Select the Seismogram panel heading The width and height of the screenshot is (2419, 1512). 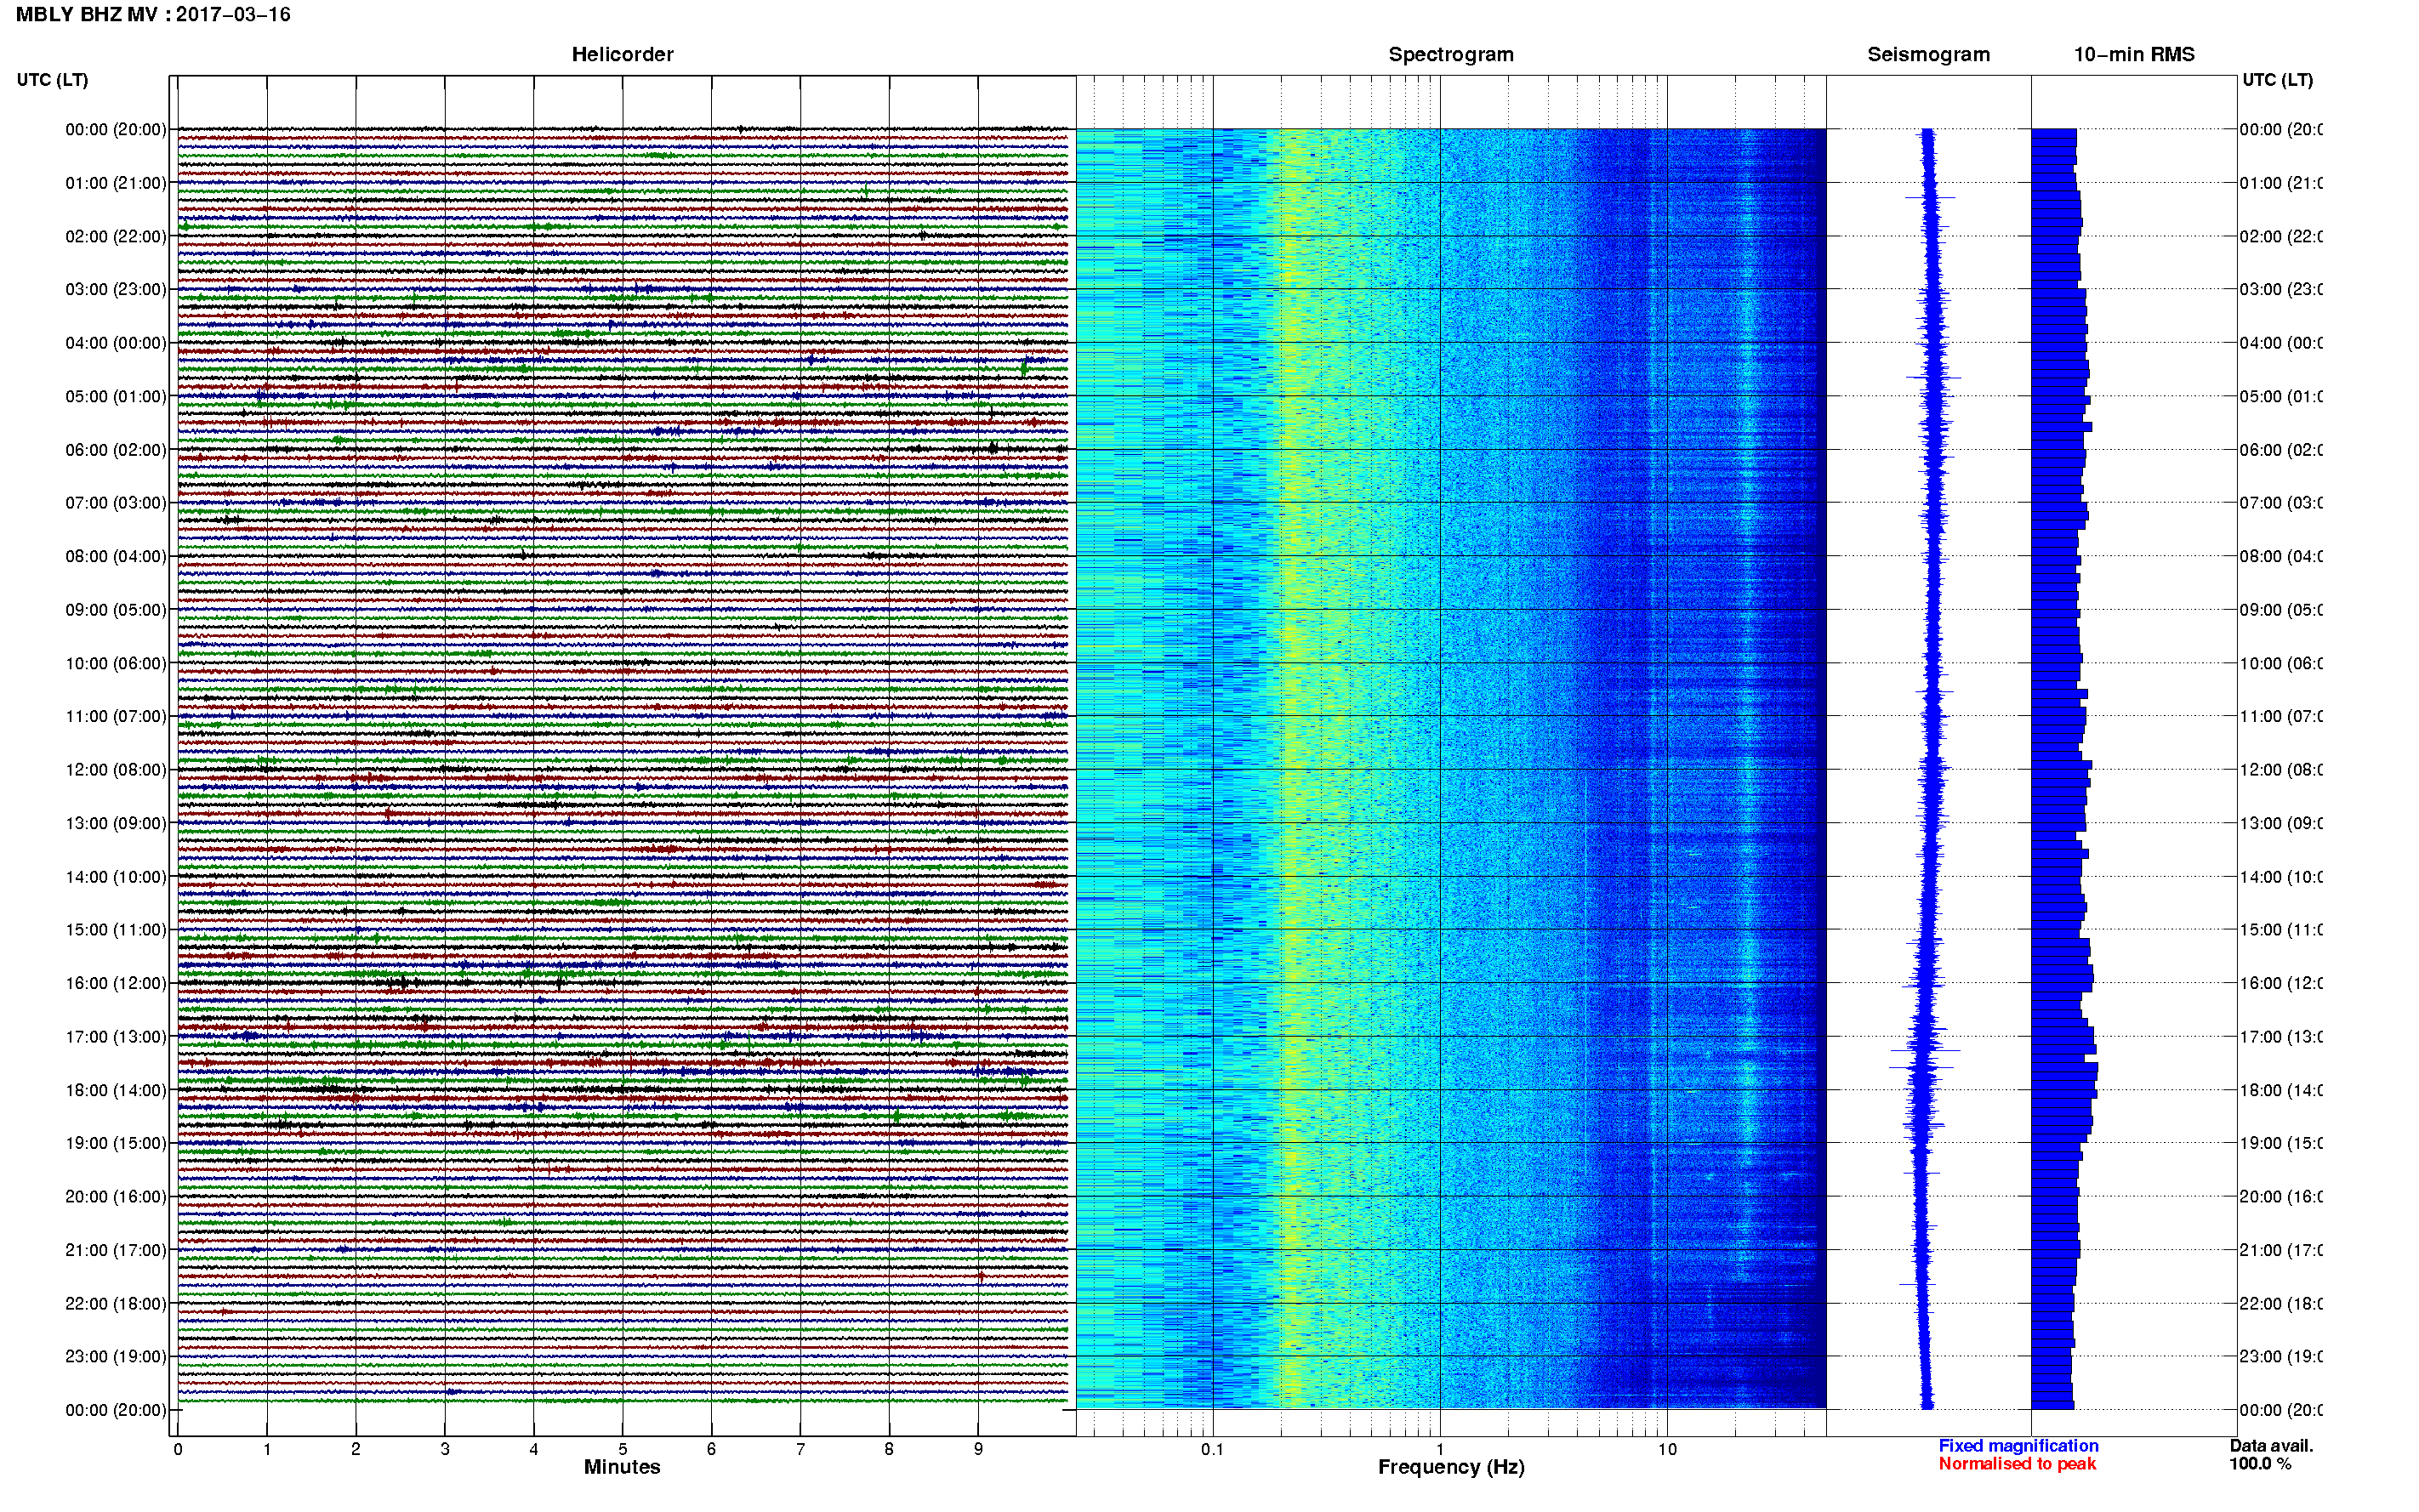pyautogui.click(x=1928, y=54)
